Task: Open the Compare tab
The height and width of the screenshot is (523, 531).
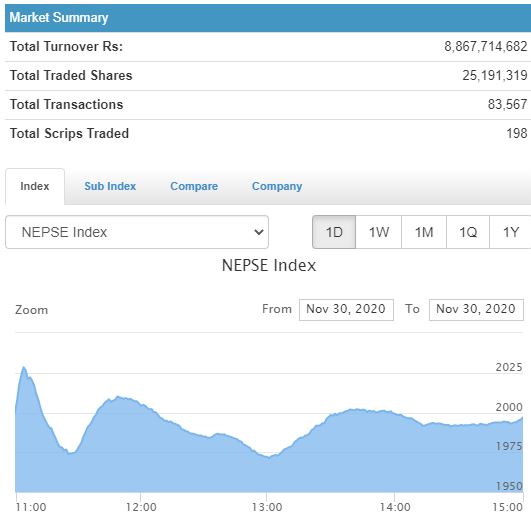Action: (194, 186)
